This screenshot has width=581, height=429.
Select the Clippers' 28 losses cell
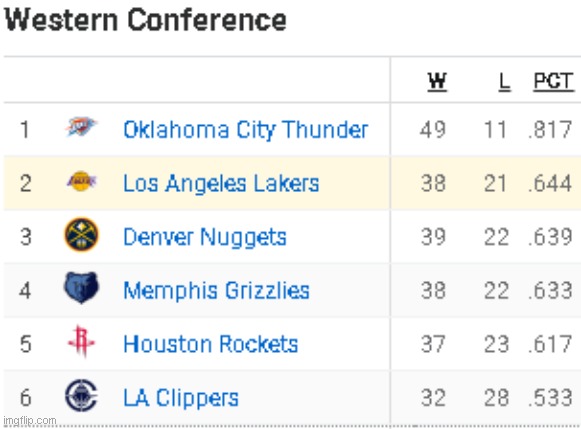pos(497,398)
